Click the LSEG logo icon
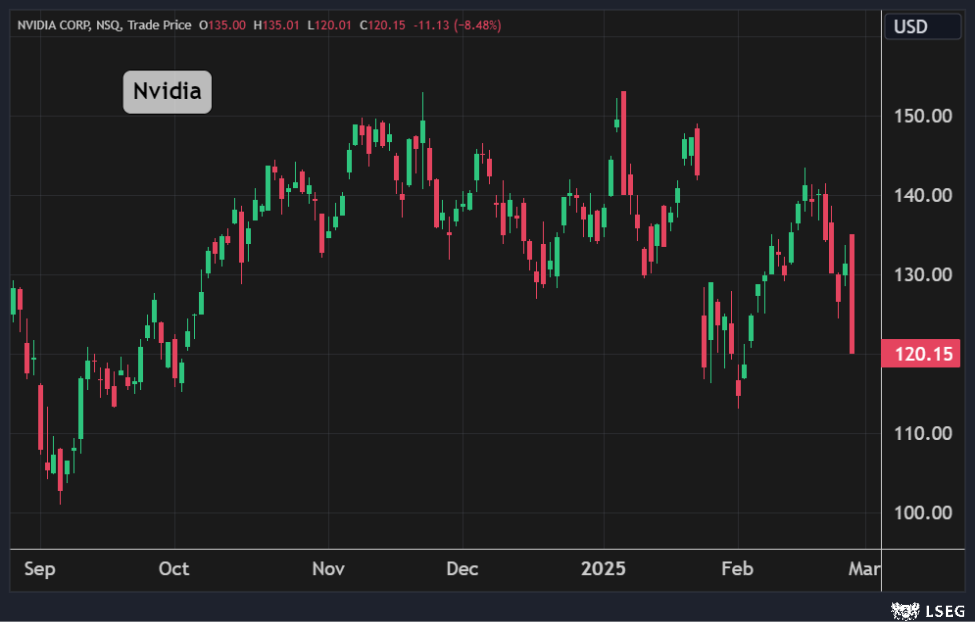The image size is (975, 622). tap(904, 609)
